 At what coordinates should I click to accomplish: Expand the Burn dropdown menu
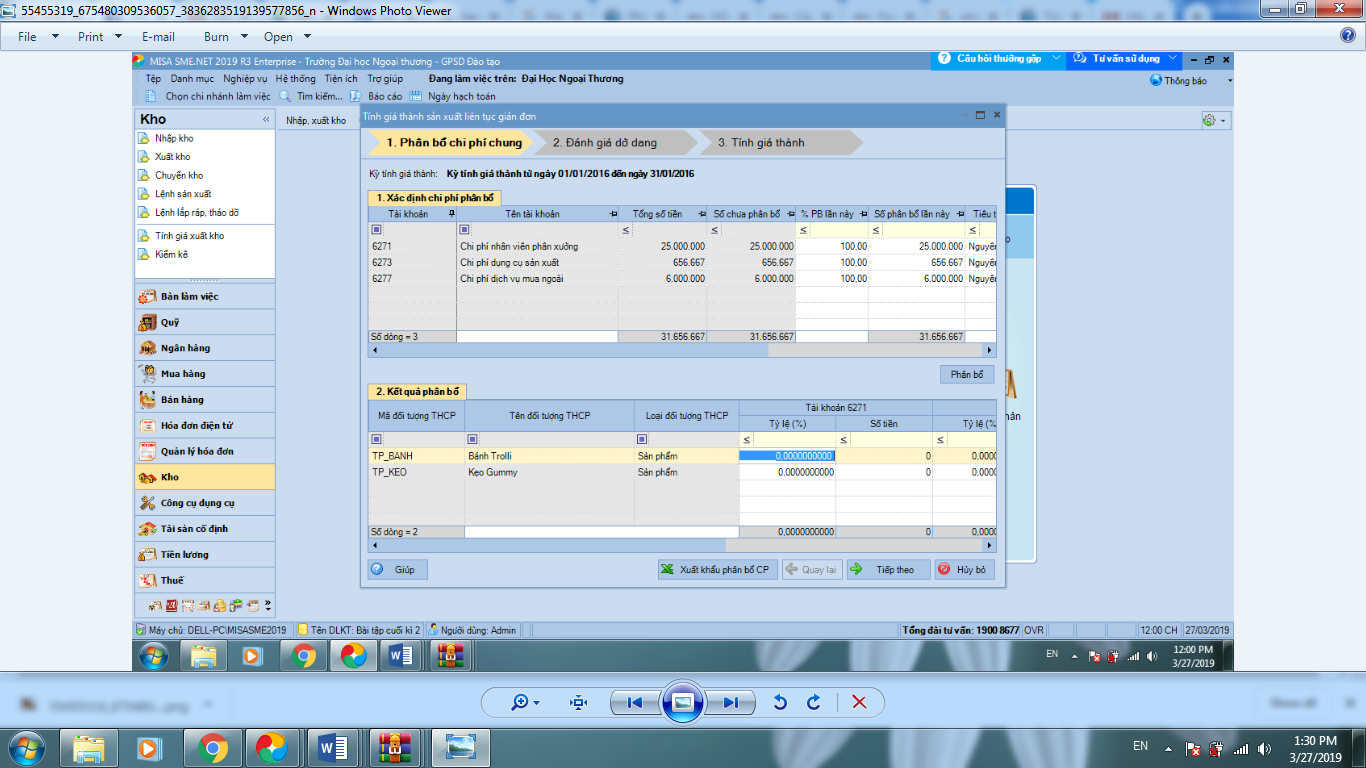[225, 36]
